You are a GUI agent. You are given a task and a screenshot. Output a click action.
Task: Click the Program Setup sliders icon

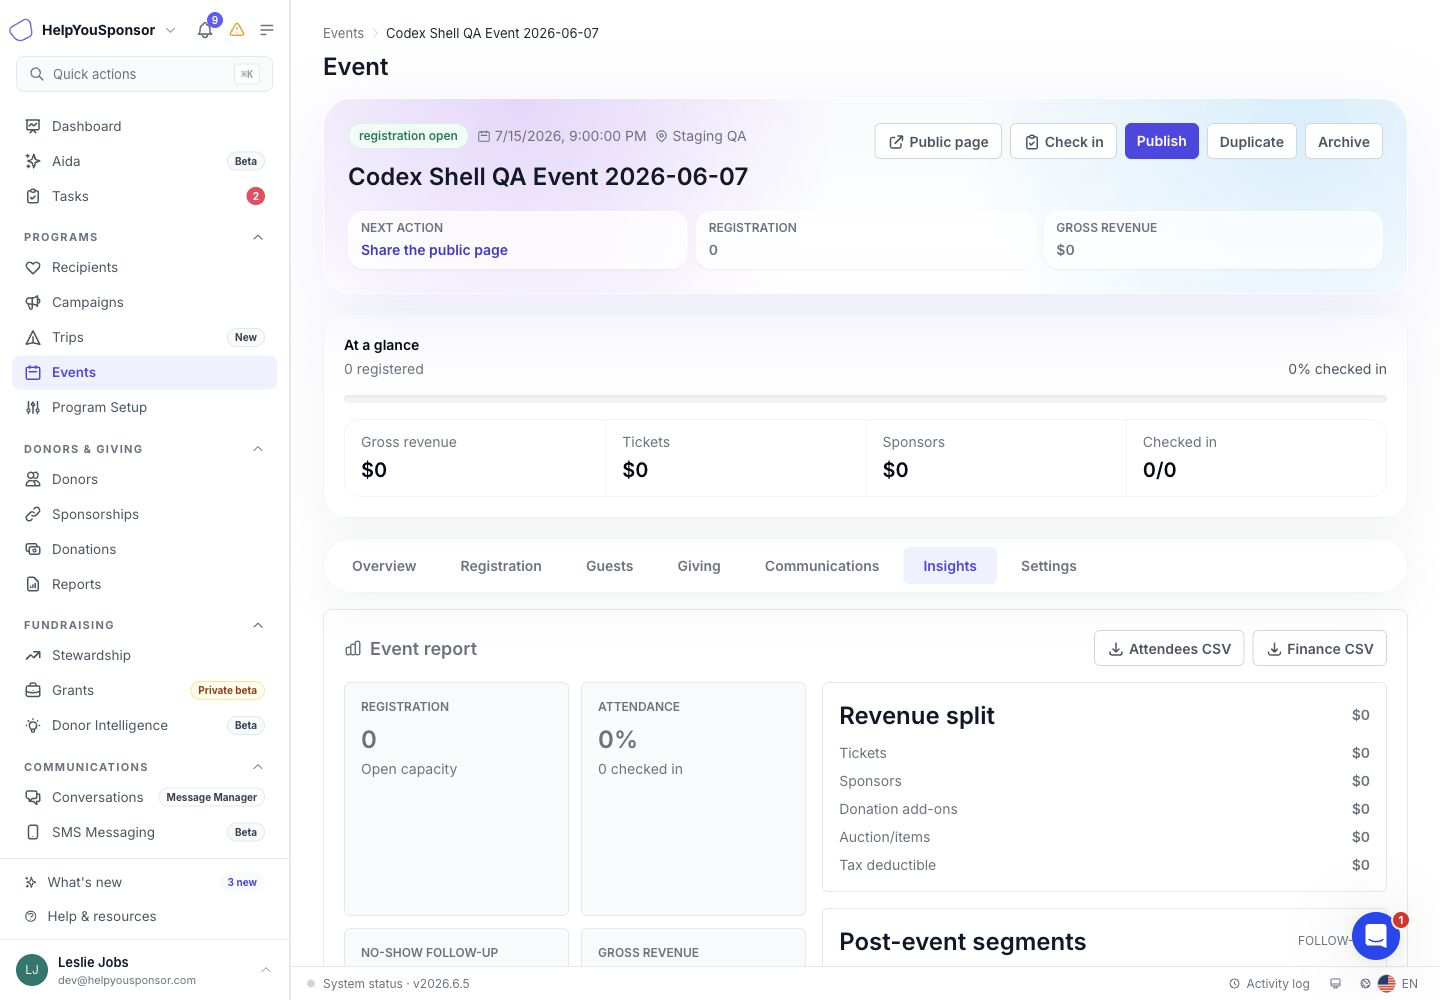point(33,407)
